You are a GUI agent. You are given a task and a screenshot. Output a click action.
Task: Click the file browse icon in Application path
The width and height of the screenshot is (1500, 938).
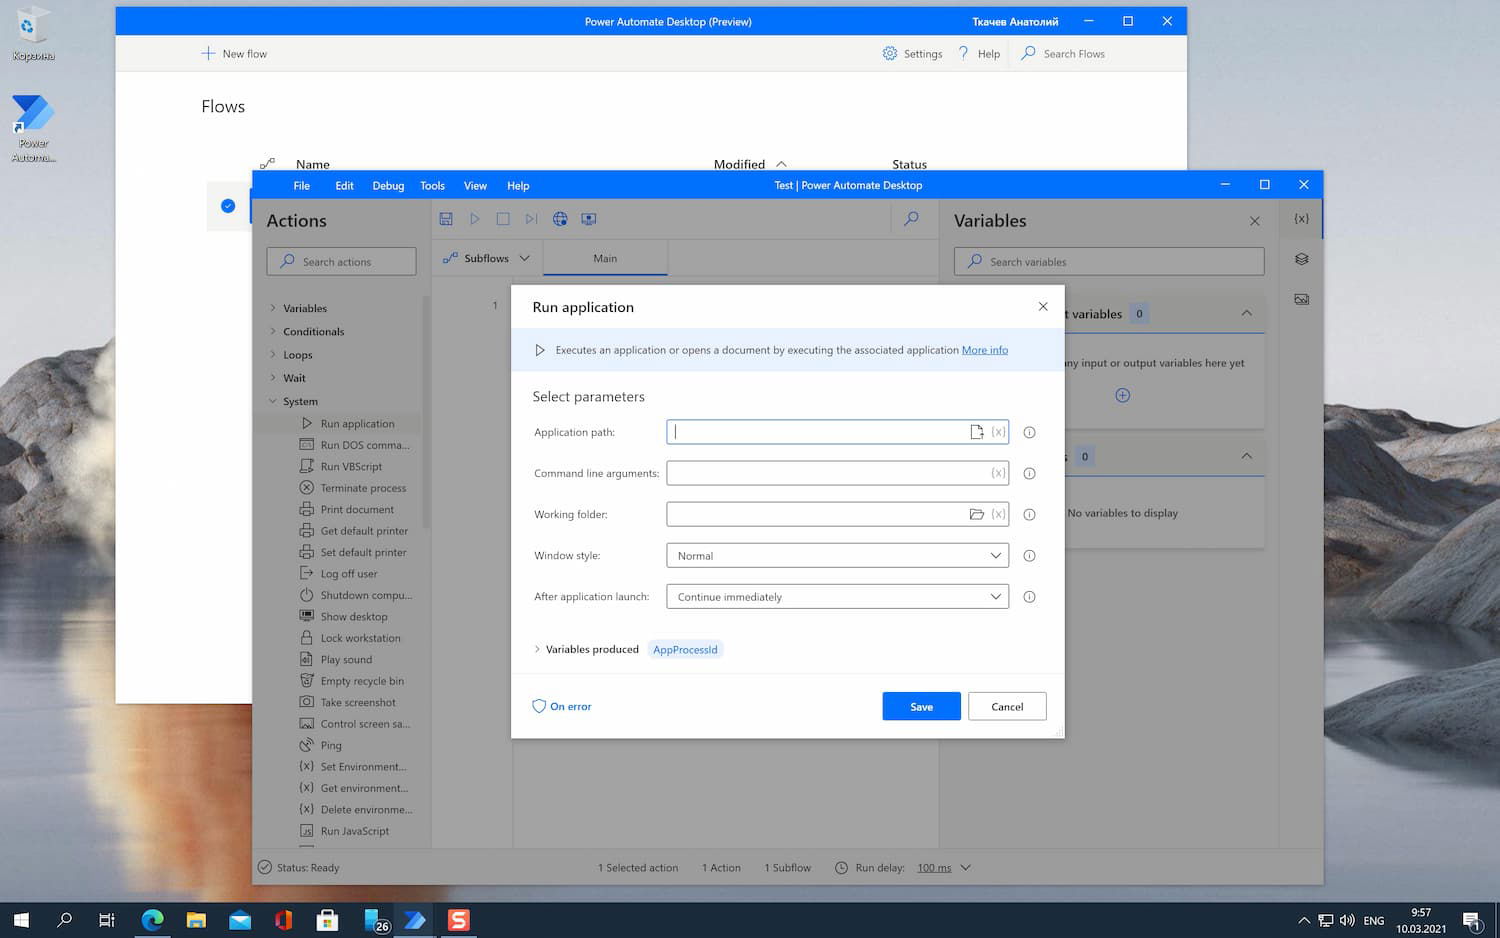977,432
